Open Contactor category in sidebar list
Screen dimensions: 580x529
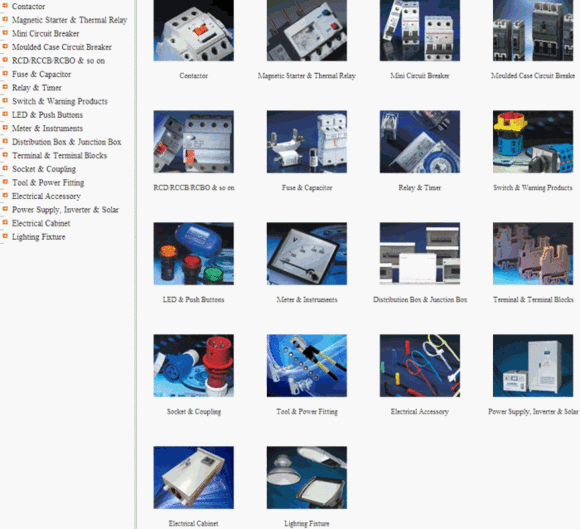[28, 6]
